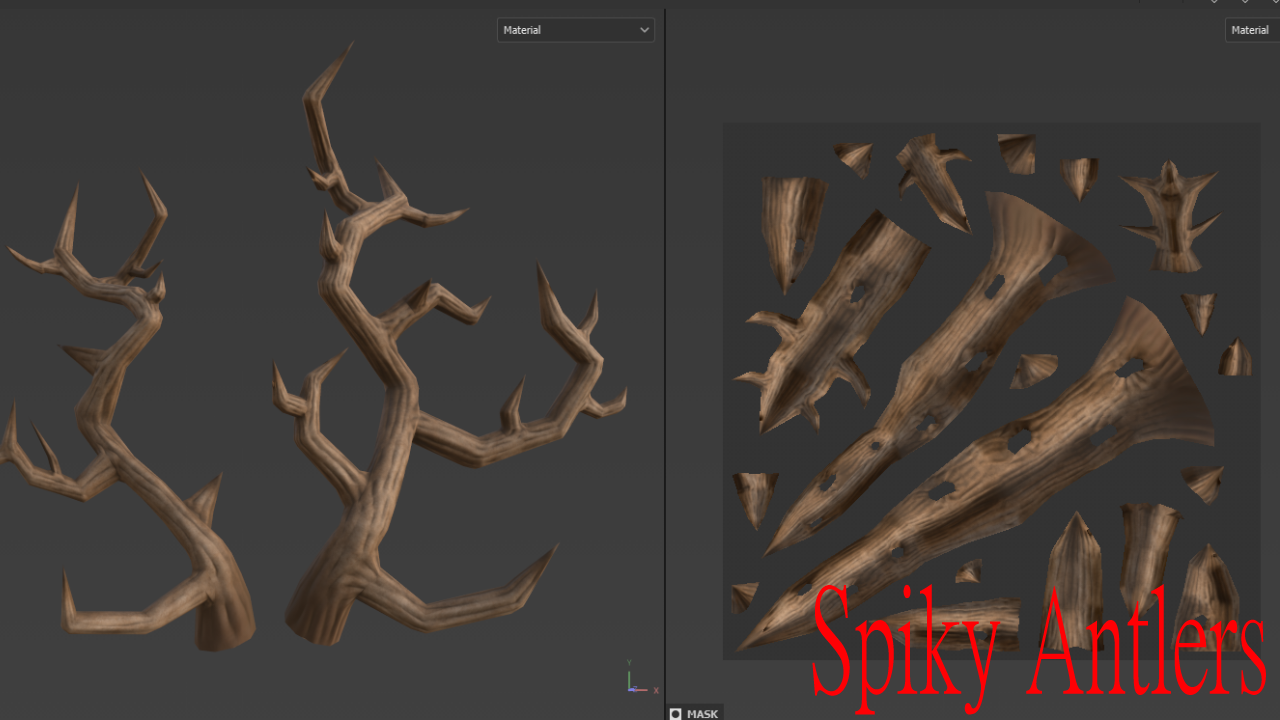Open the Material dropdown in the 2D texture view
Image resolution: width=1280 pixels, height=720 pixels.
[x=1252, y=30]
